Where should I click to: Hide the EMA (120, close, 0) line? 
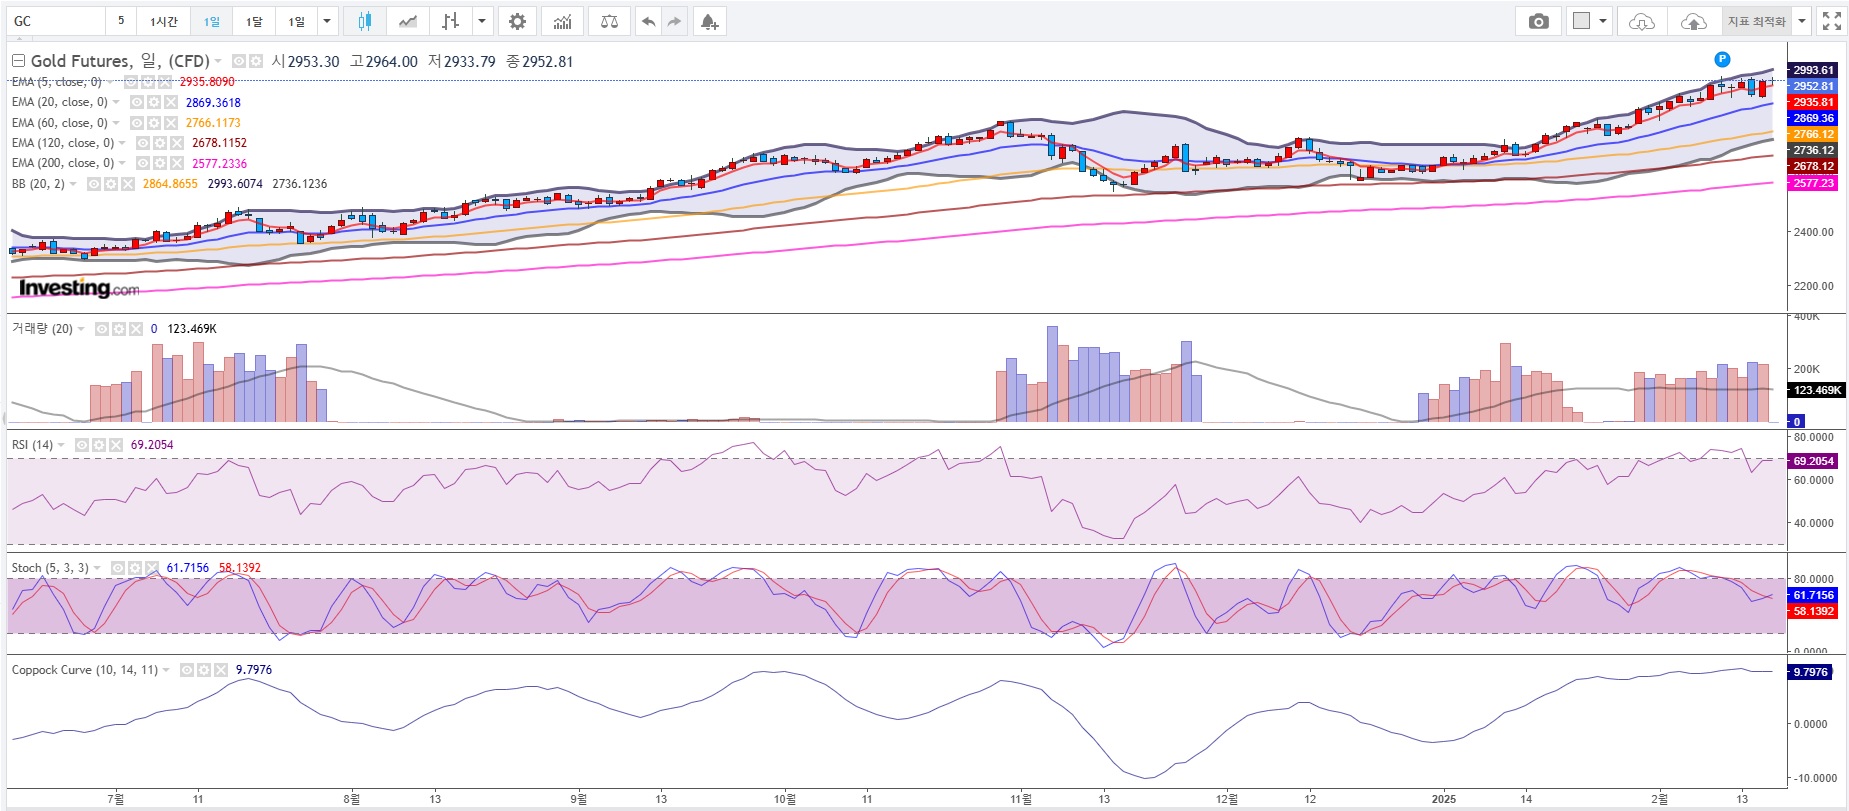[x=143, y=143]
